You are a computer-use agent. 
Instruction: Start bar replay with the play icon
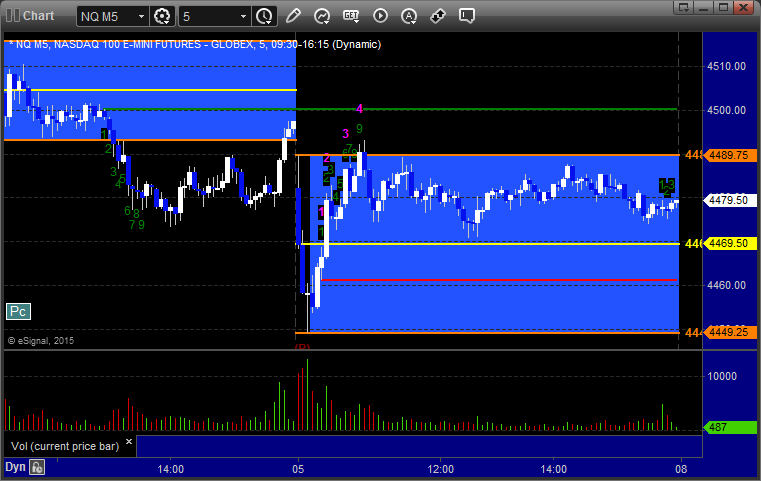click(380, 16)
